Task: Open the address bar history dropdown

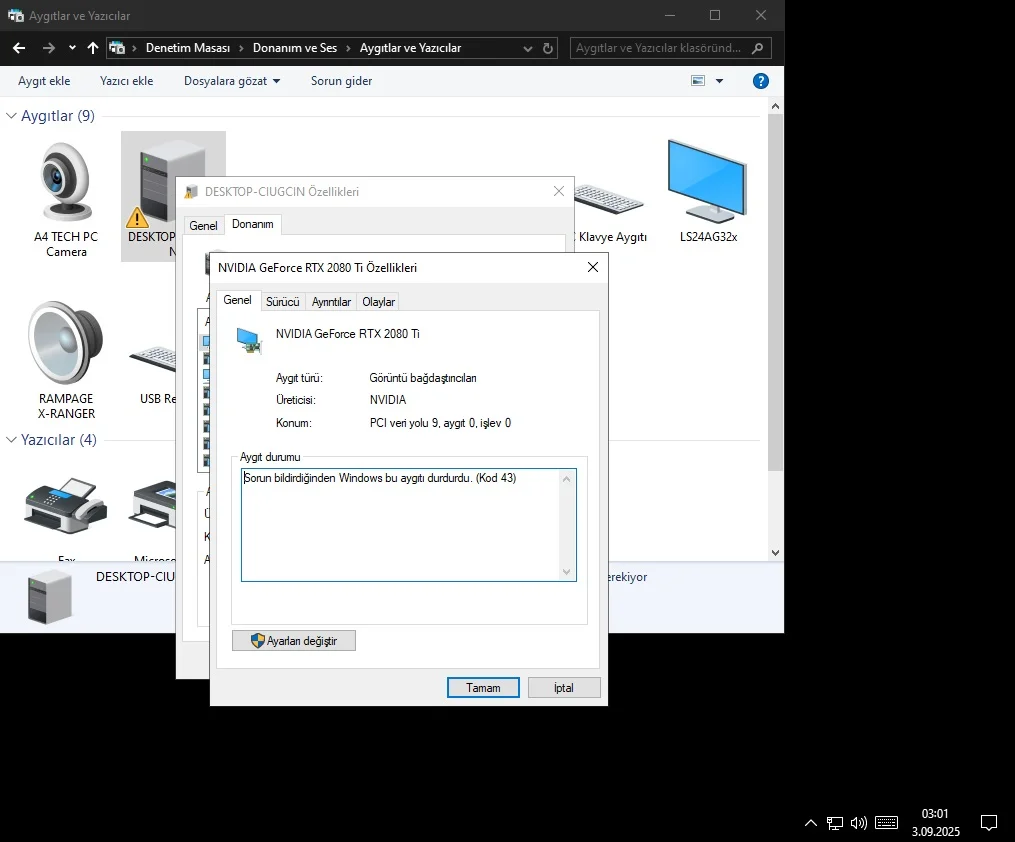Action: [528, 49]
